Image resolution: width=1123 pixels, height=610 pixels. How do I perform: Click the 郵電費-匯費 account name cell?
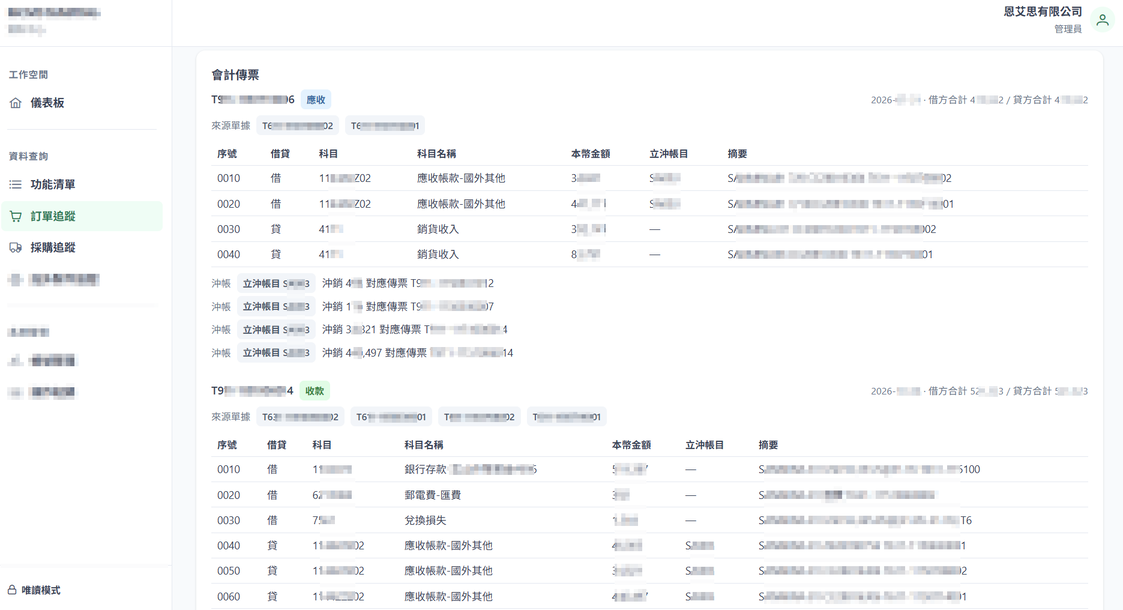point(433,495)
